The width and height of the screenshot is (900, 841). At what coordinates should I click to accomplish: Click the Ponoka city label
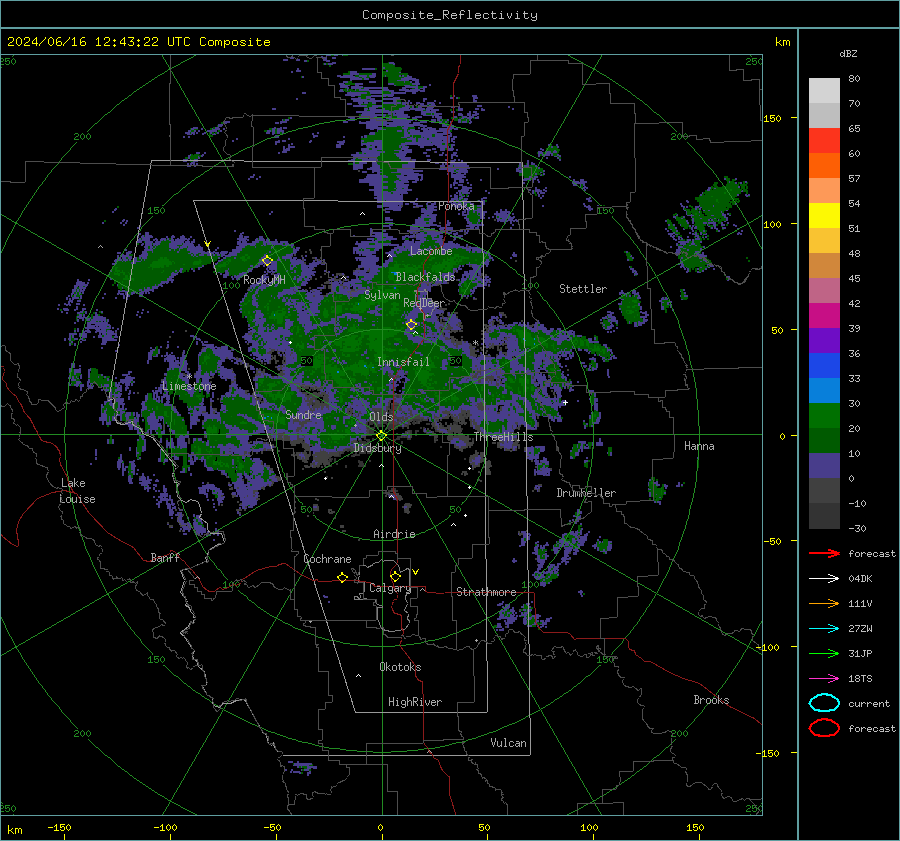coord(456,206)
